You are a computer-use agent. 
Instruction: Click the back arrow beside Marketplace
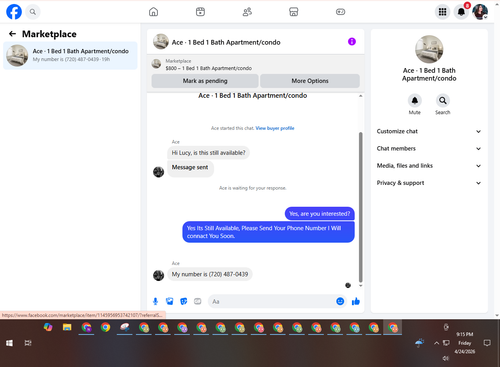[12, 34]
